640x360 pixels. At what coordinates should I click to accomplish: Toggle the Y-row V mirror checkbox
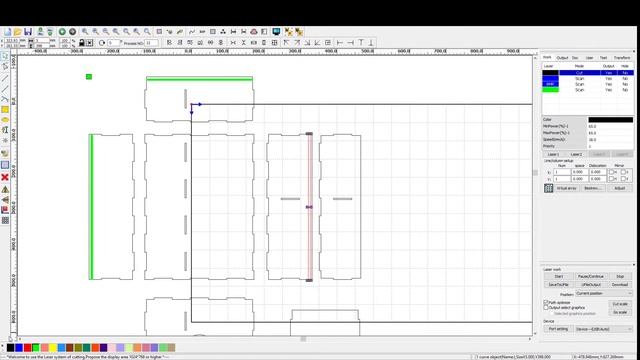pos(623,179)
